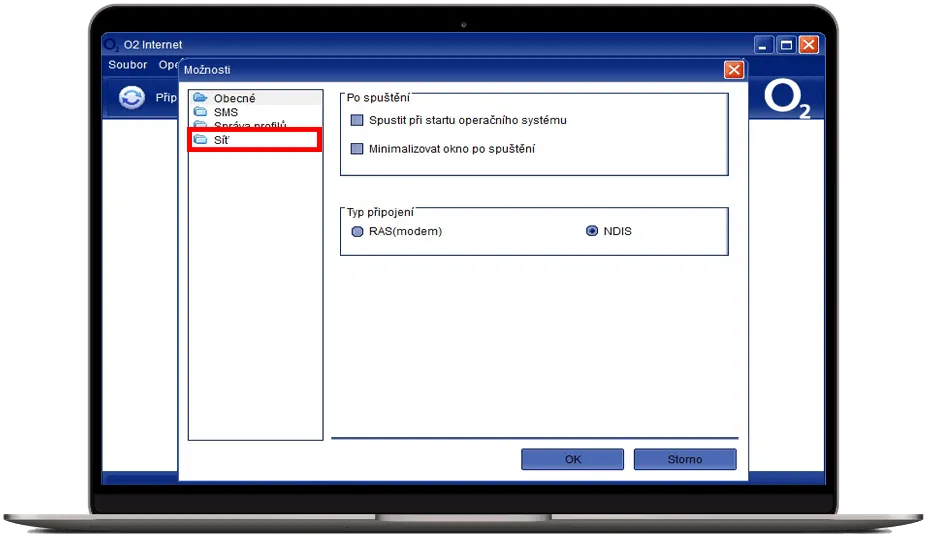Viewport: 927px width, 537px height.
Task: Confirm settings with the OK button
Action: click(572, 459)
